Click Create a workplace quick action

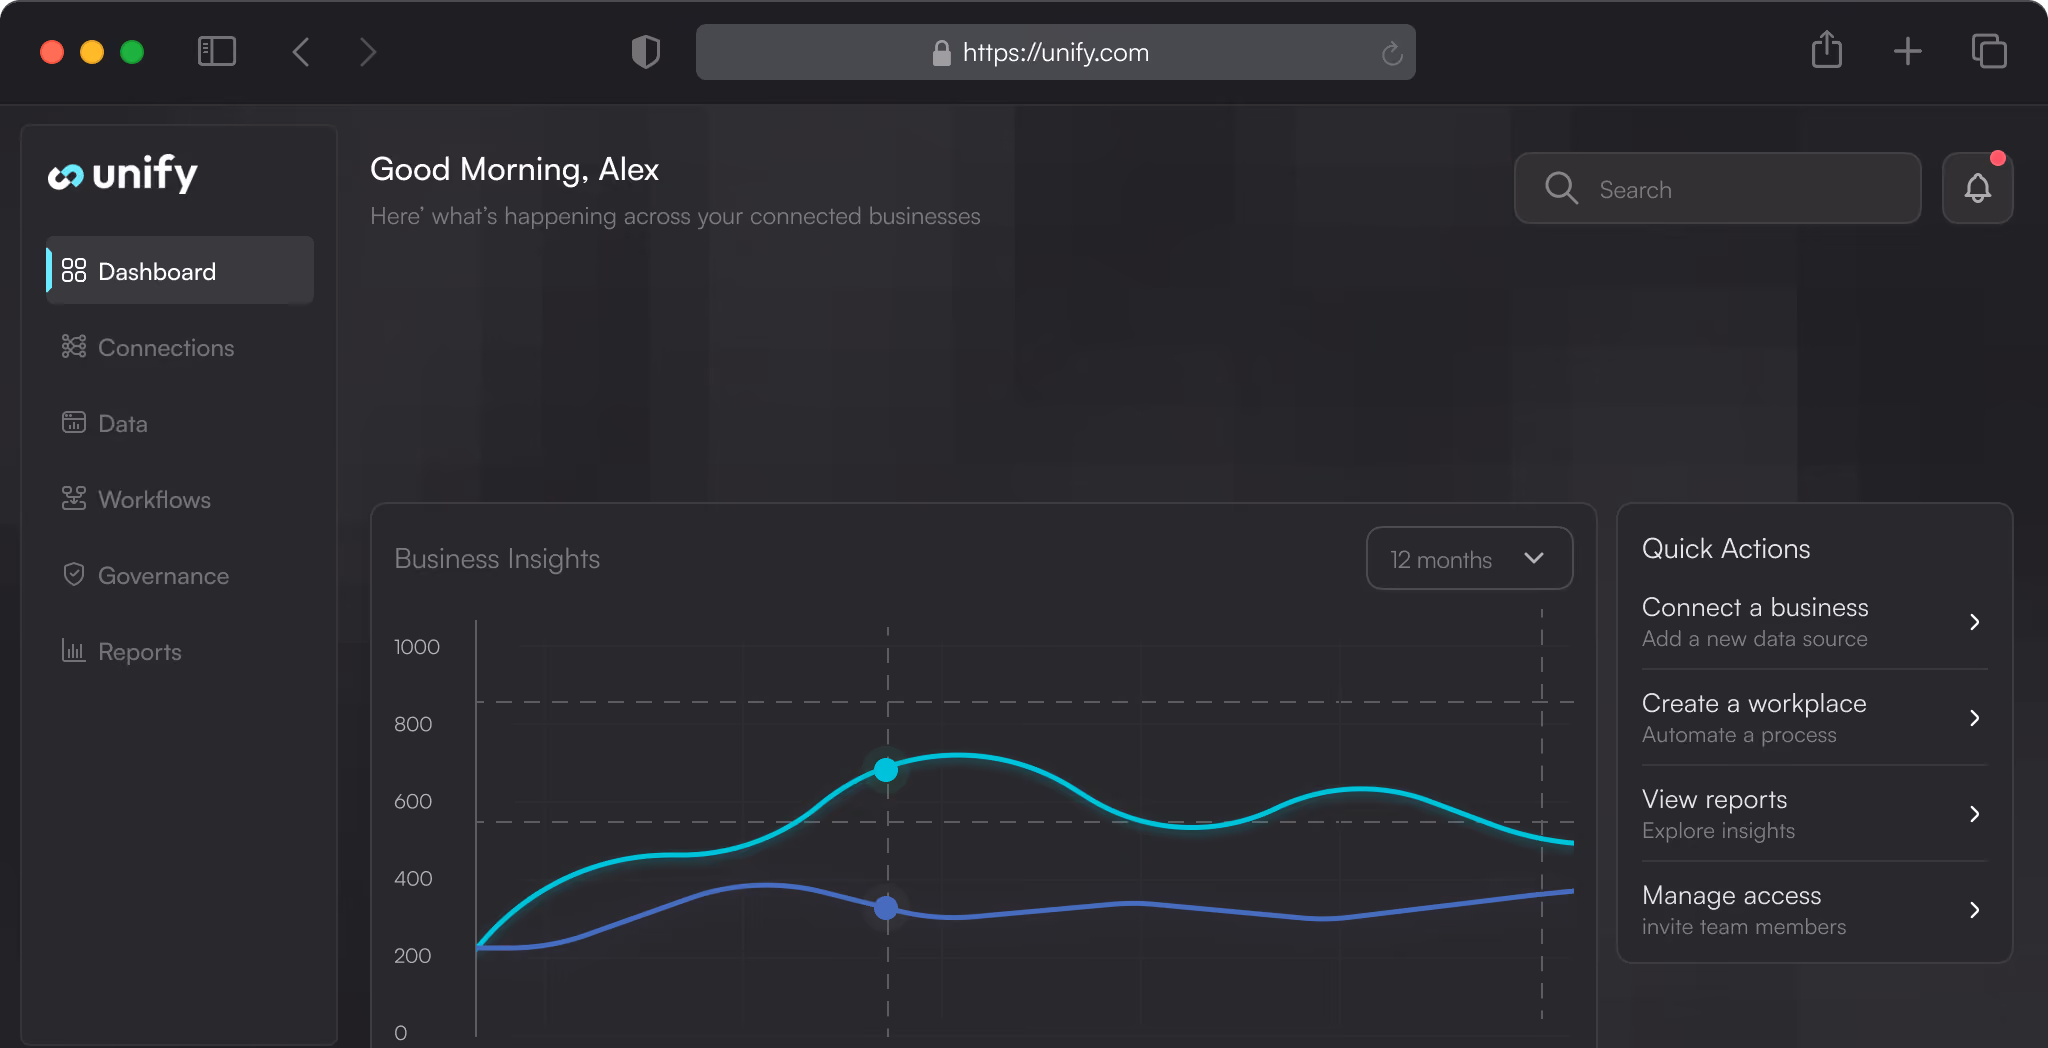tap(1814, 718)
